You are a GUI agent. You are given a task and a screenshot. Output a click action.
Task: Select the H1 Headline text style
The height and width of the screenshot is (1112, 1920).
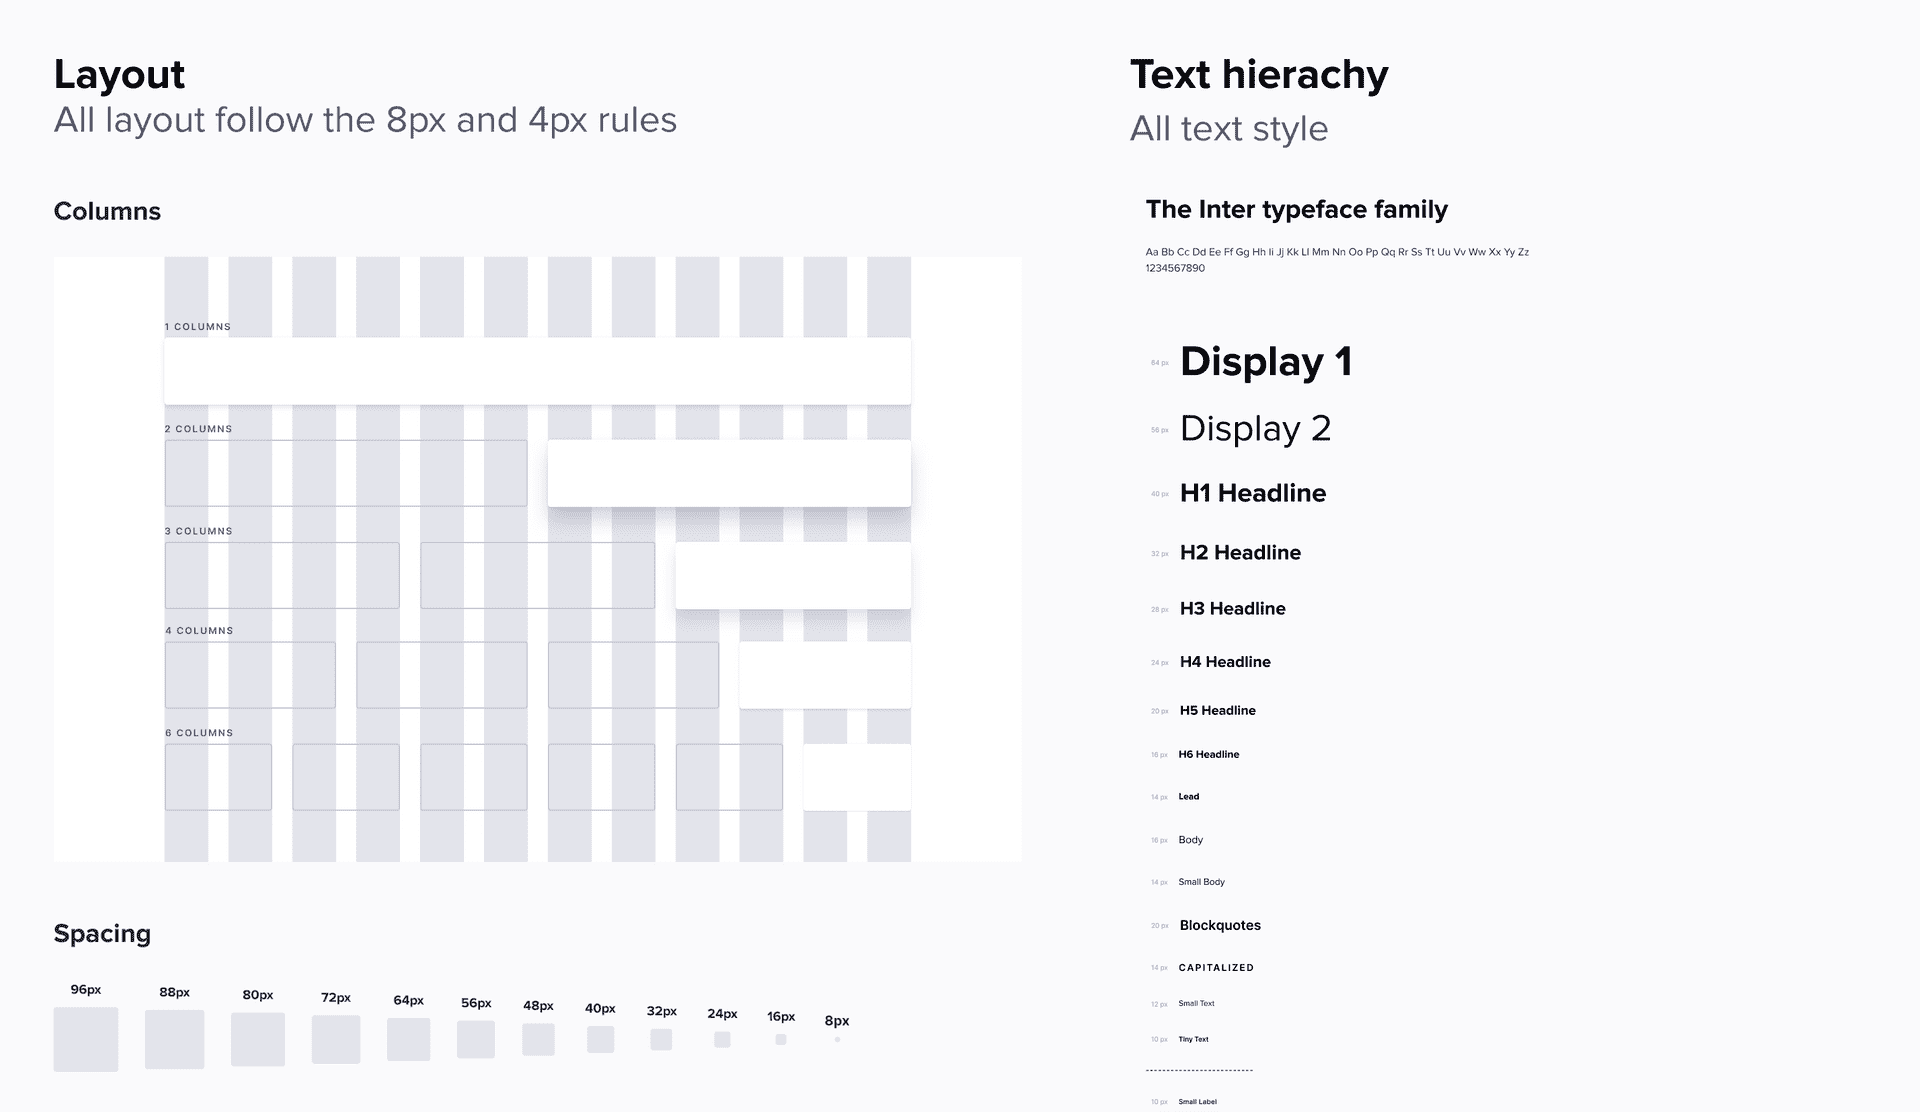(1253, 492)
